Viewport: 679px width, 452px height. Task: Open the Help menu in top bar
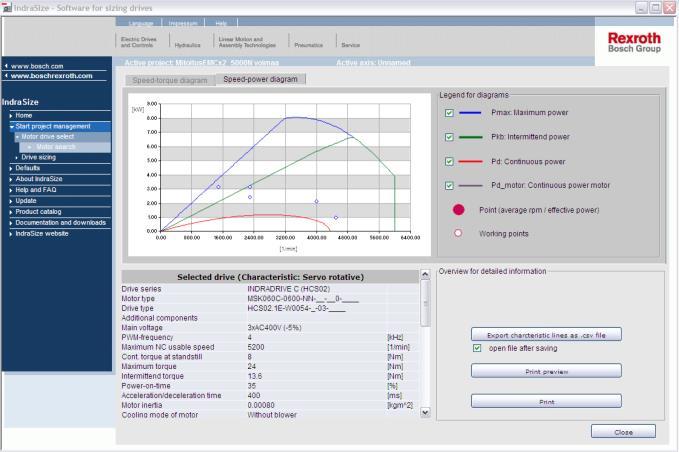[221, 23]
